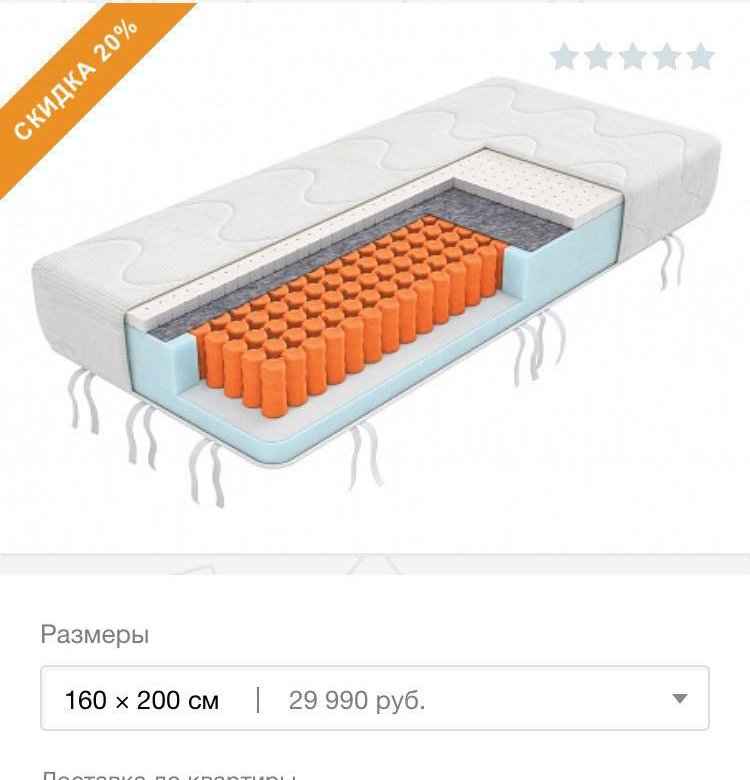The height and width of the screenshot is (780, 750).
Task: Click the quilted white mattress cover
Action: pos(300,180)
